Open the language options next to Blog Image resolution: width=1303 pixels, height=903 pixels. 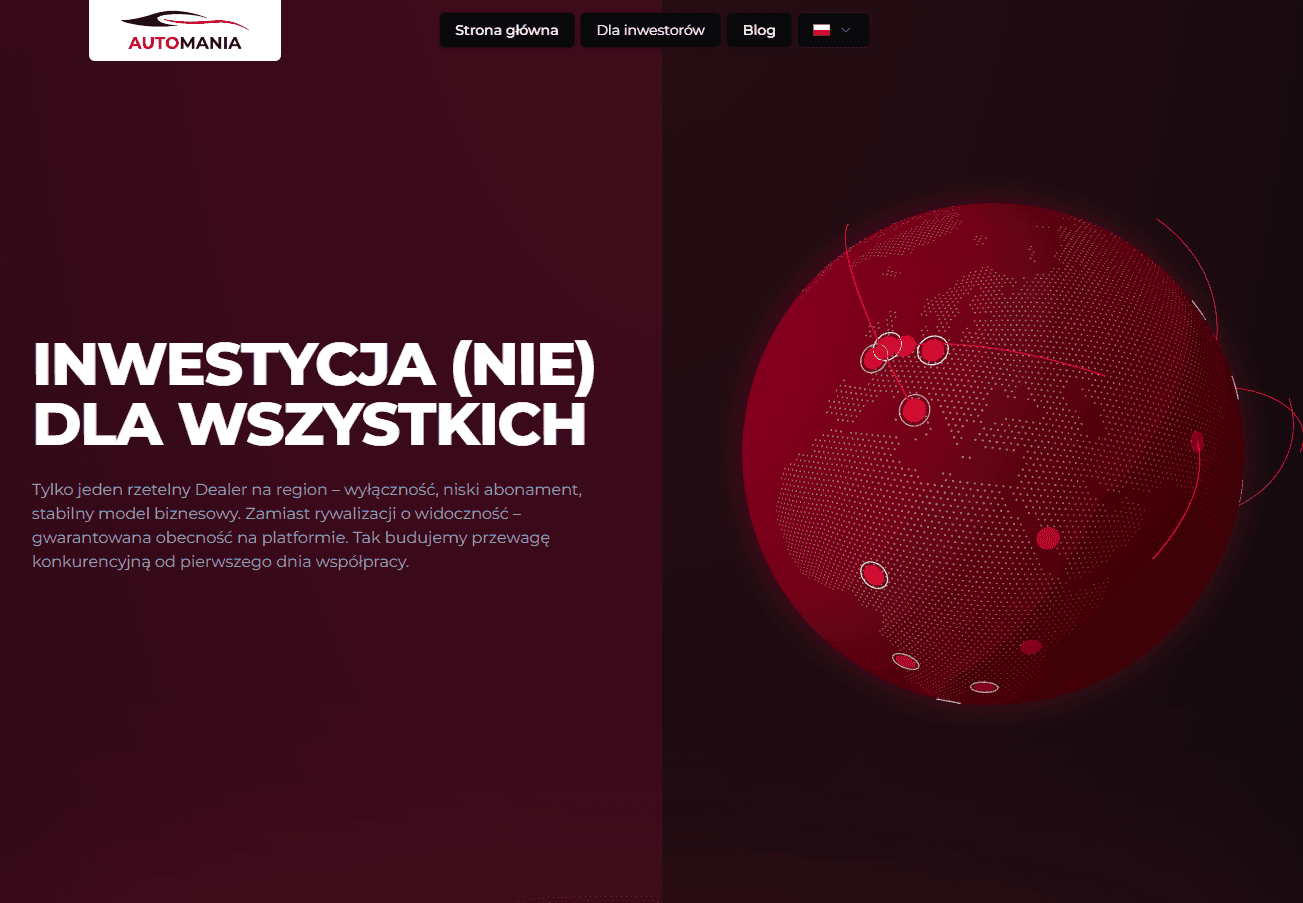833,30
